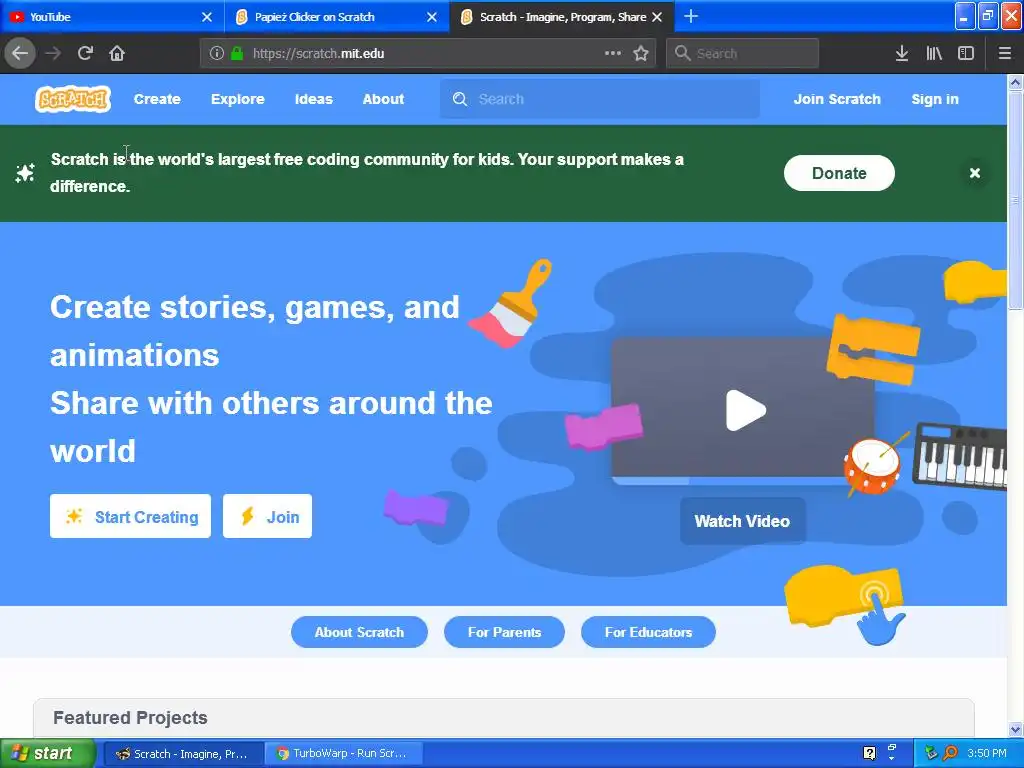Screen dimensions: 1024x768
Task: Switch to the Scratch Firefox taskbar window
Action: click(x=184, y=754)
